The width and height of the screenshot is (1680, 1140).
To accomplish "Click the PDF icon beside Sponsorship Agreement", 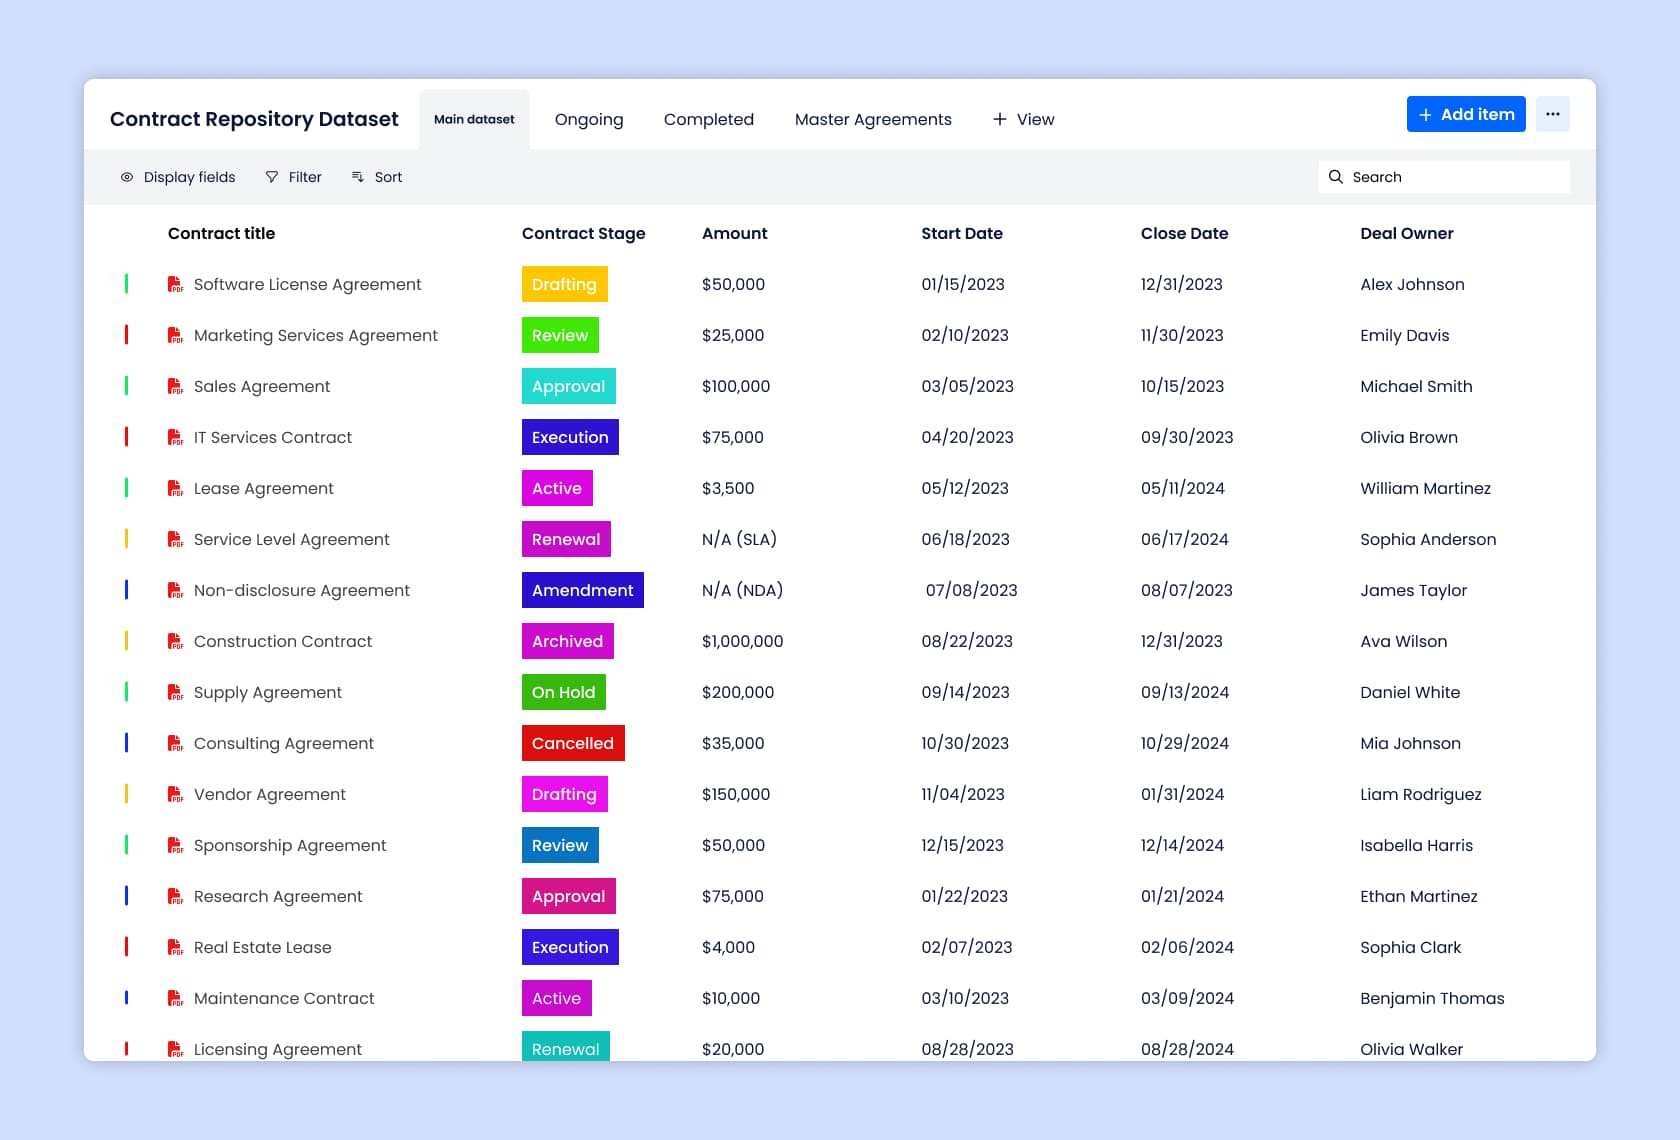I will point(175,845).
